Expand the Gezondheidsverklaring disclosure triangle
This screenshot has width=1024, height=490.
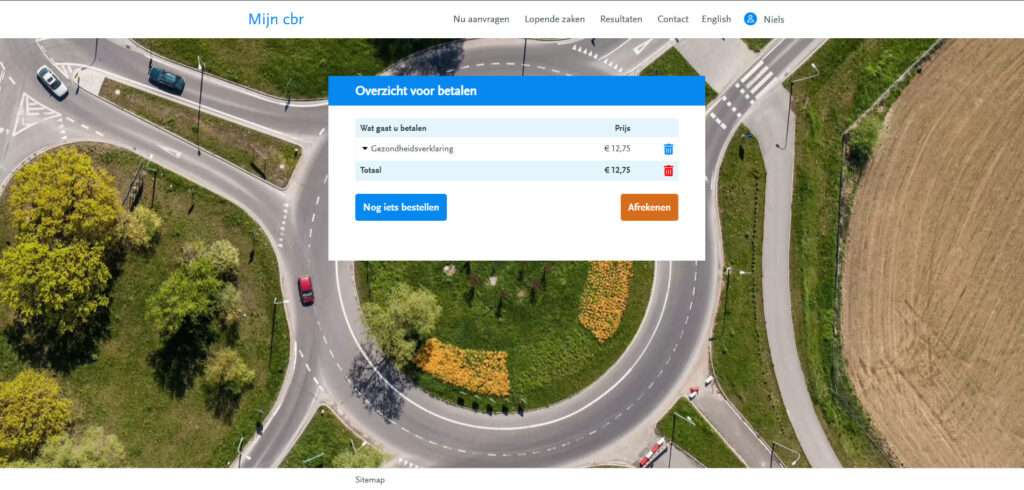pyautogui.click(x=365, y=149)
